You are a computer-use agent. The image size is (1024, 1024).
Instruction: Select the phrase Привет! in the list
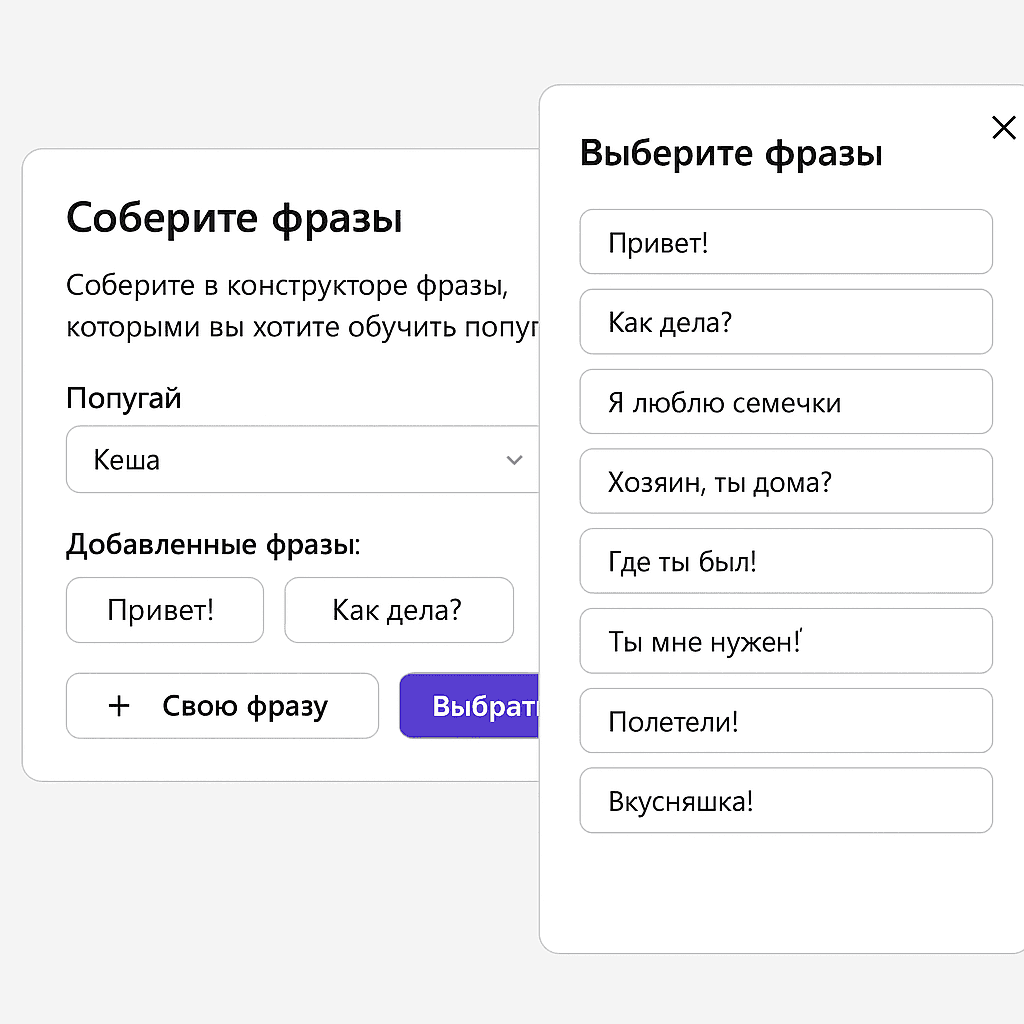786,242
